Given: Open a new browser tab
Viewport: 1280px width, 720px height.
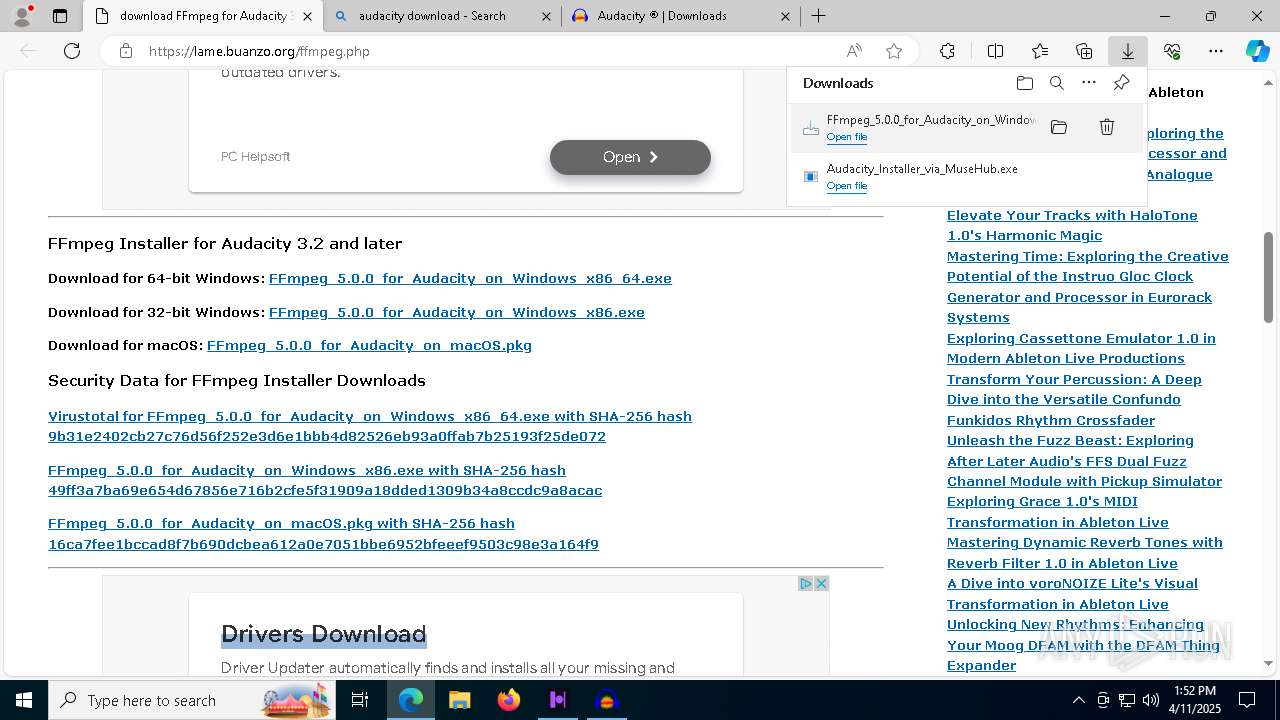Looking at the screenshot, I should (x=818, y=16).
